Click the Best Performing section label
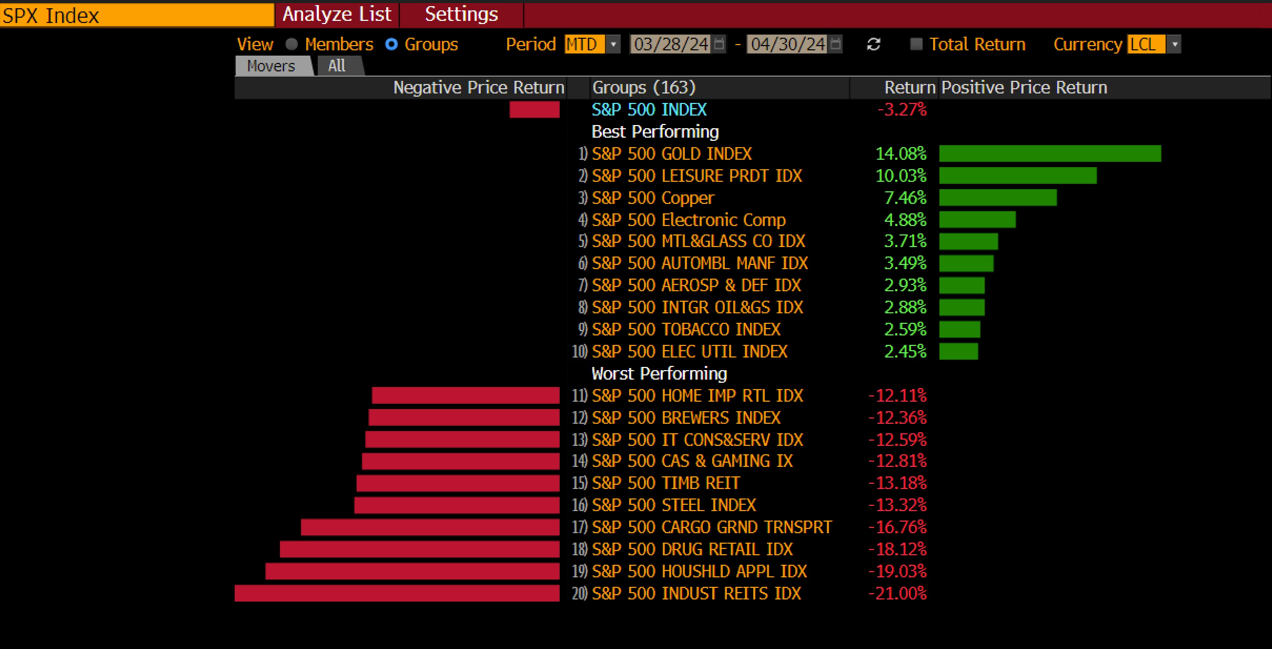Viewport: 1272px width, 649px height. click(x=655, y=132)
